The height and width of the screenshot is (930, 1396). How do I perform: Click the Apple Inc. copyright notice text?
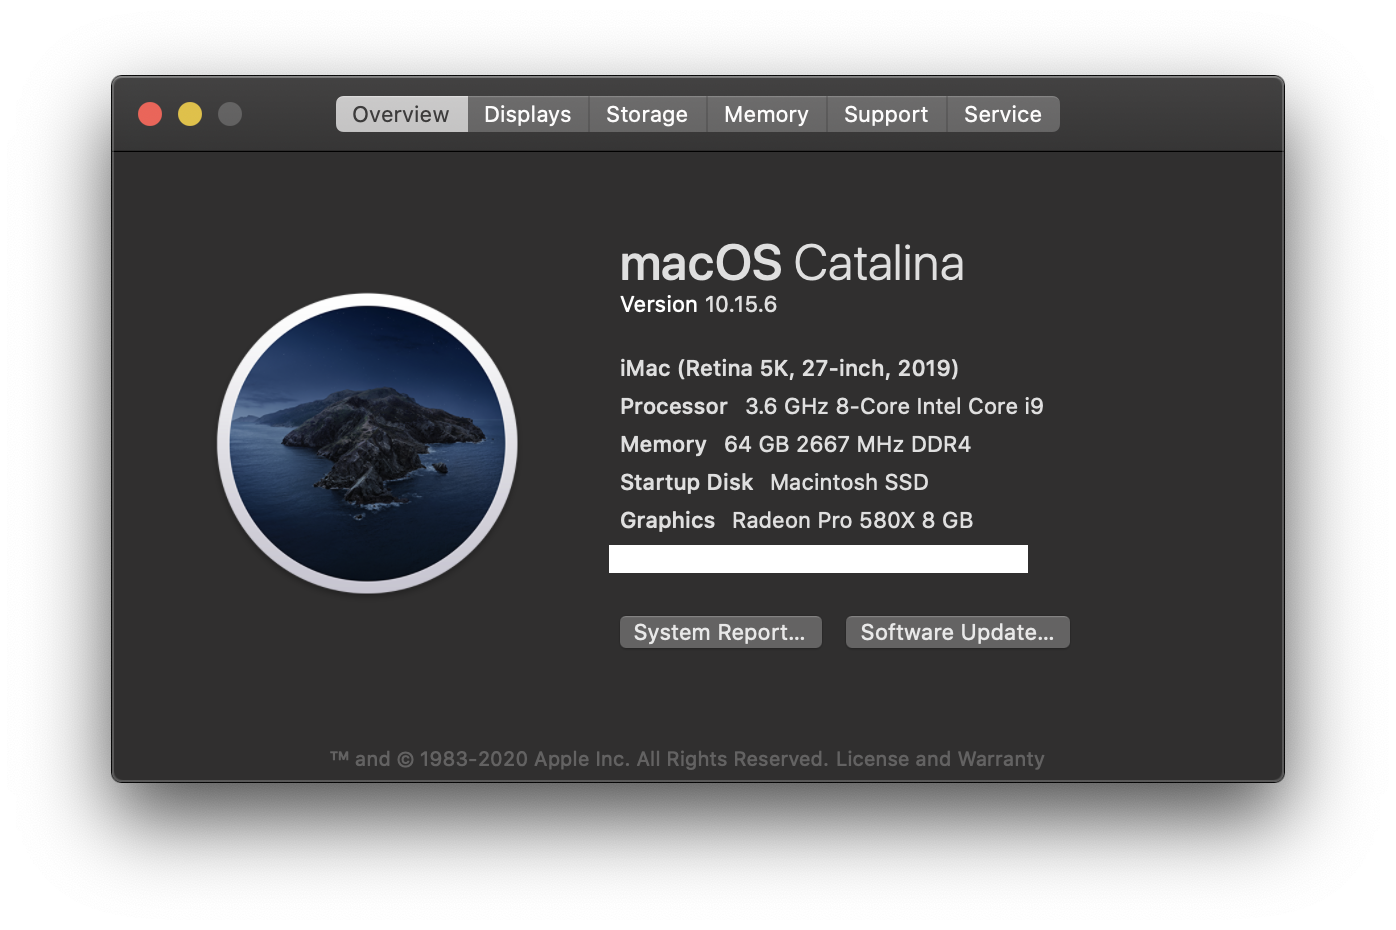pos(579,759)
